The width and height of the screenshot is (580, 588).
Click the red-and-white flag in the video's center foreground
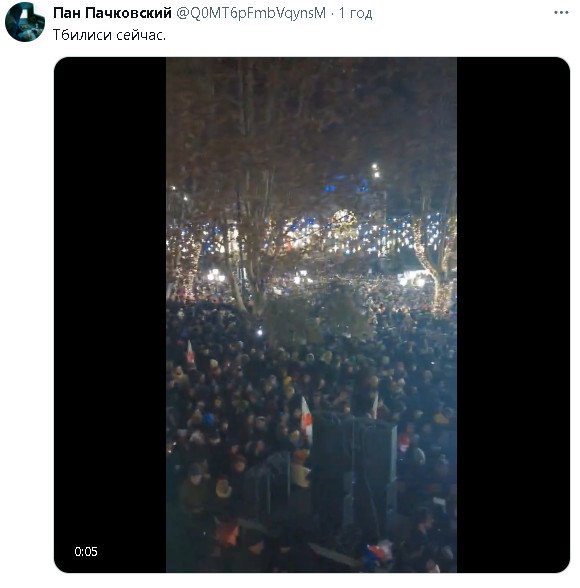click(x=306, y=419)
